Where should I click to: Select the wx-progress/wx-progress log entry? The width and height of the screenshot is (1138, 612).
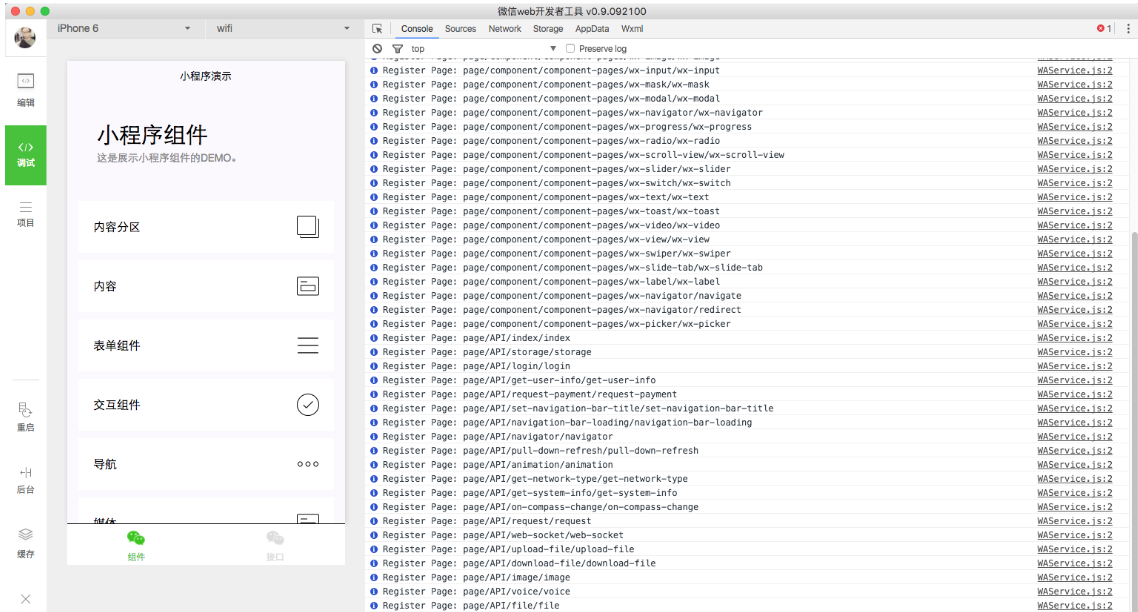point(748,126)
